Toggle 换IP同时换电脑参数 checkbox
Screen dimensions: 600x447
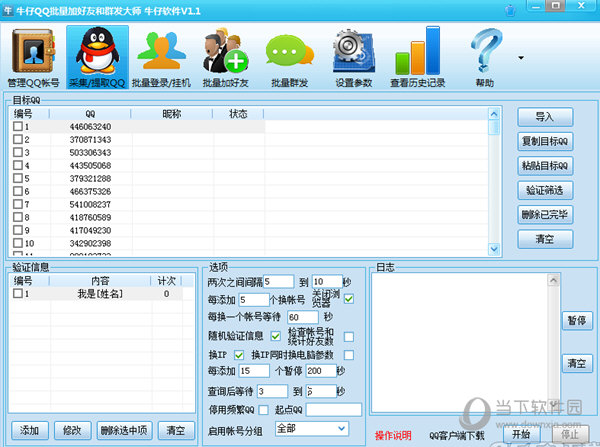pyautogui.click(x=349, y=355)
